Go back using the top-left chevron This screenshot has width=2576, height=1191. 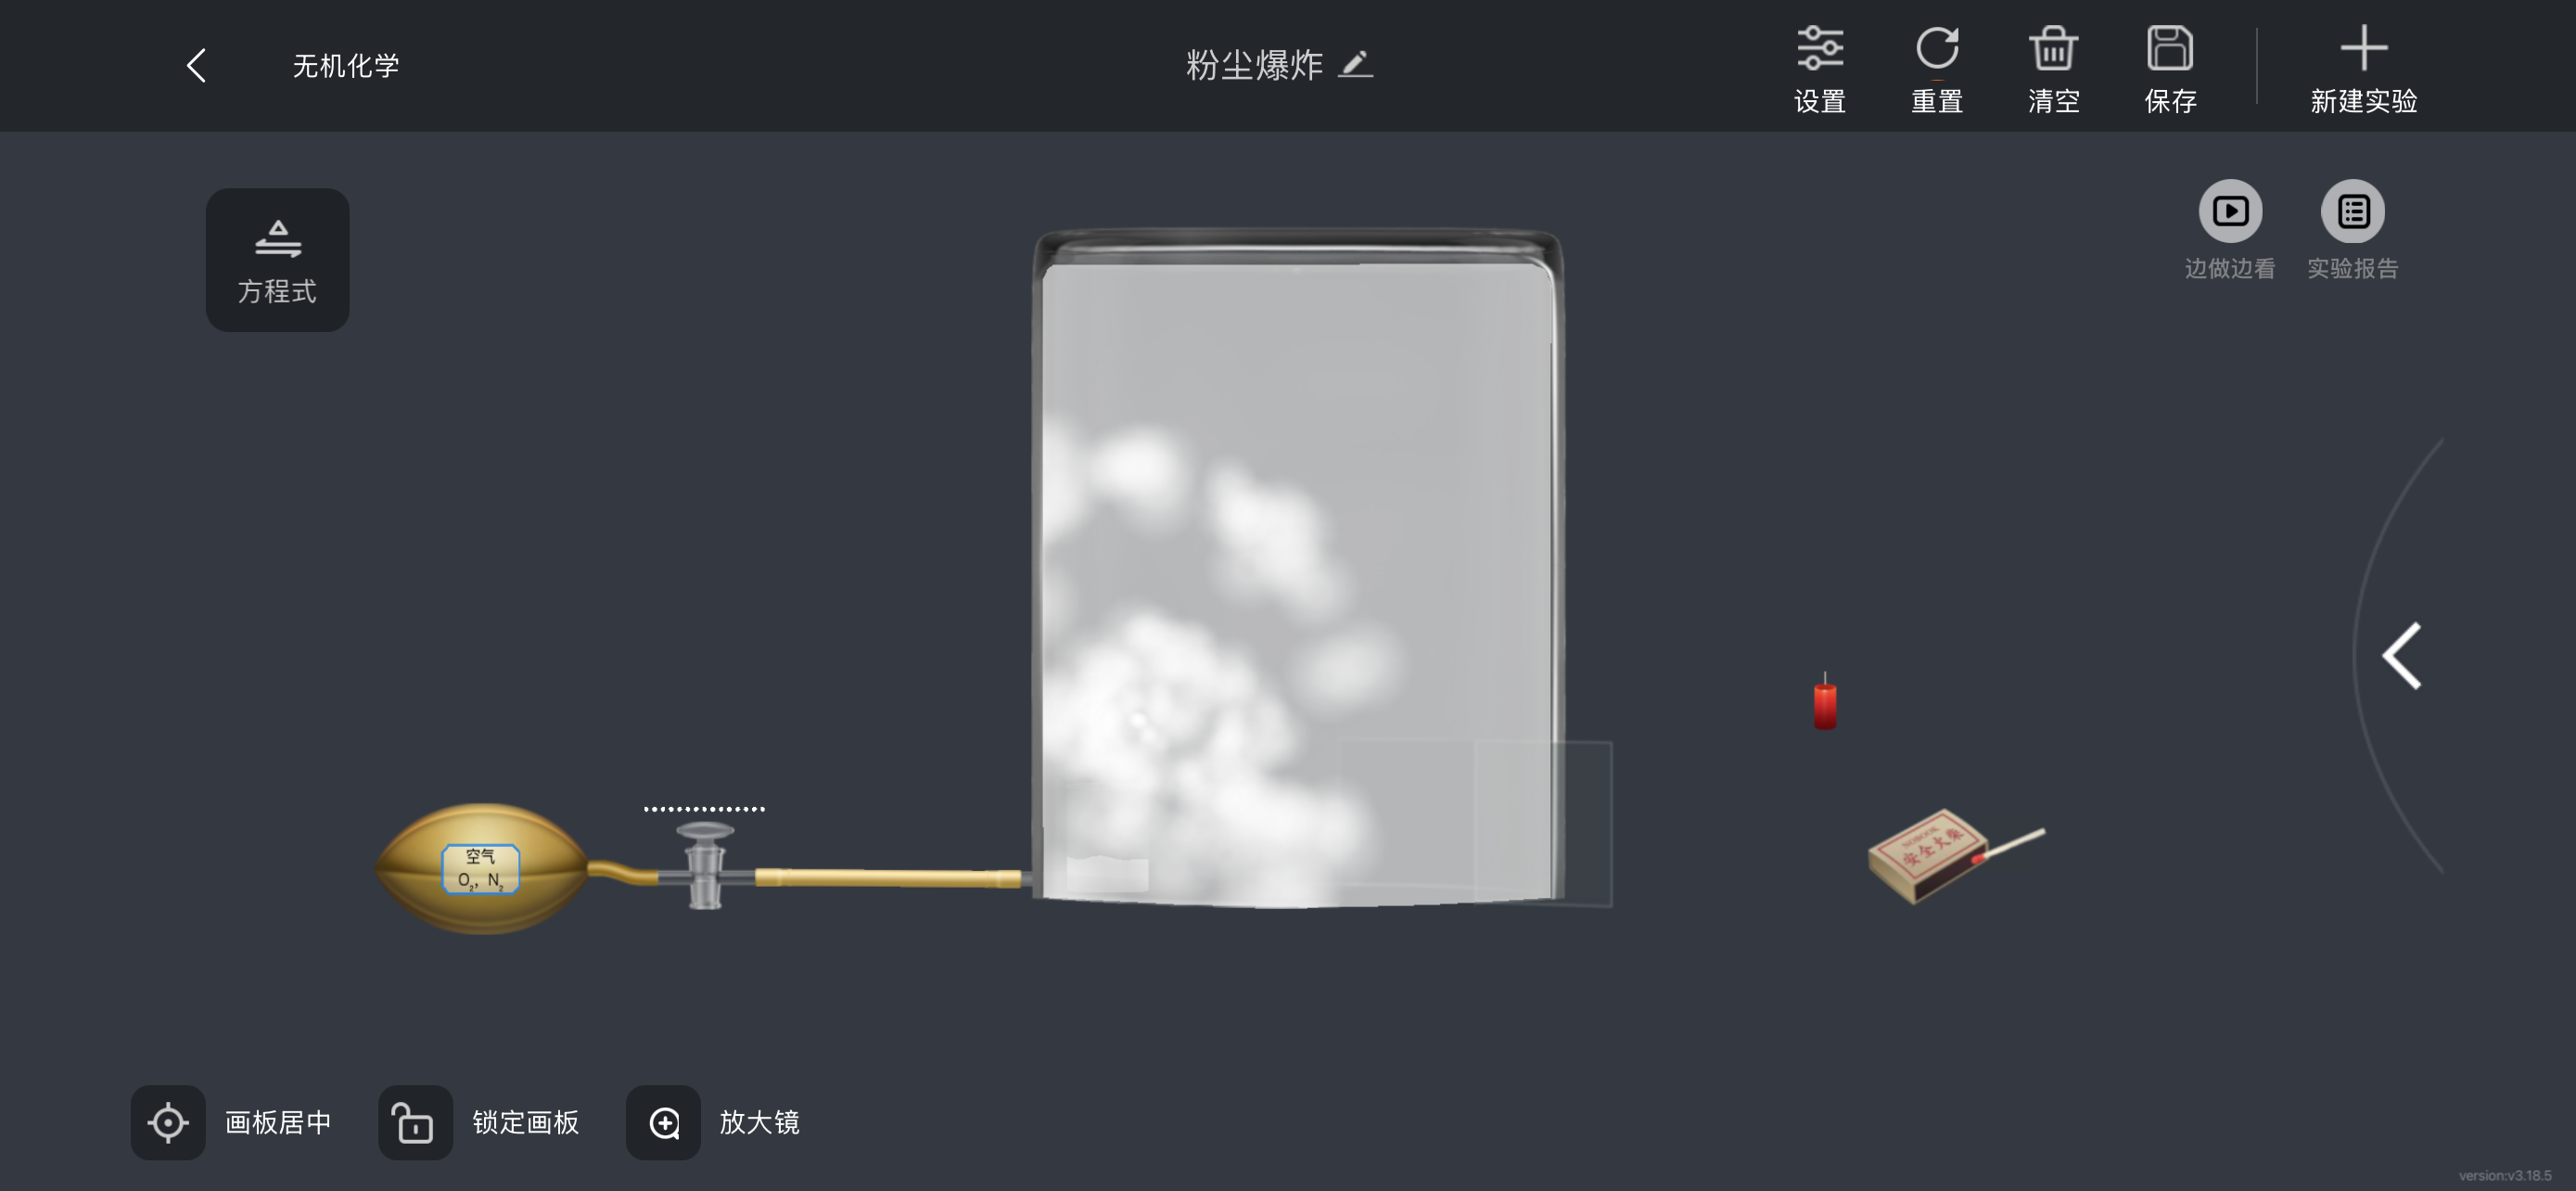pos(197,66)
